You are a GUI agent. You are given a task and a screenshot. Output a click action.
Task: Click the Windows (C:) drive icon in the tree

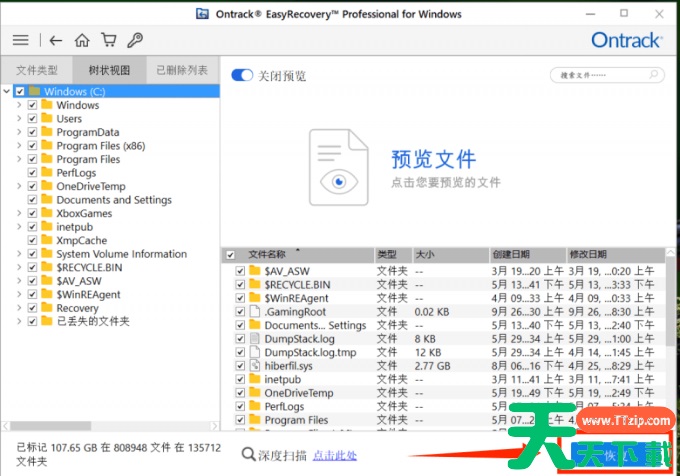35,91
